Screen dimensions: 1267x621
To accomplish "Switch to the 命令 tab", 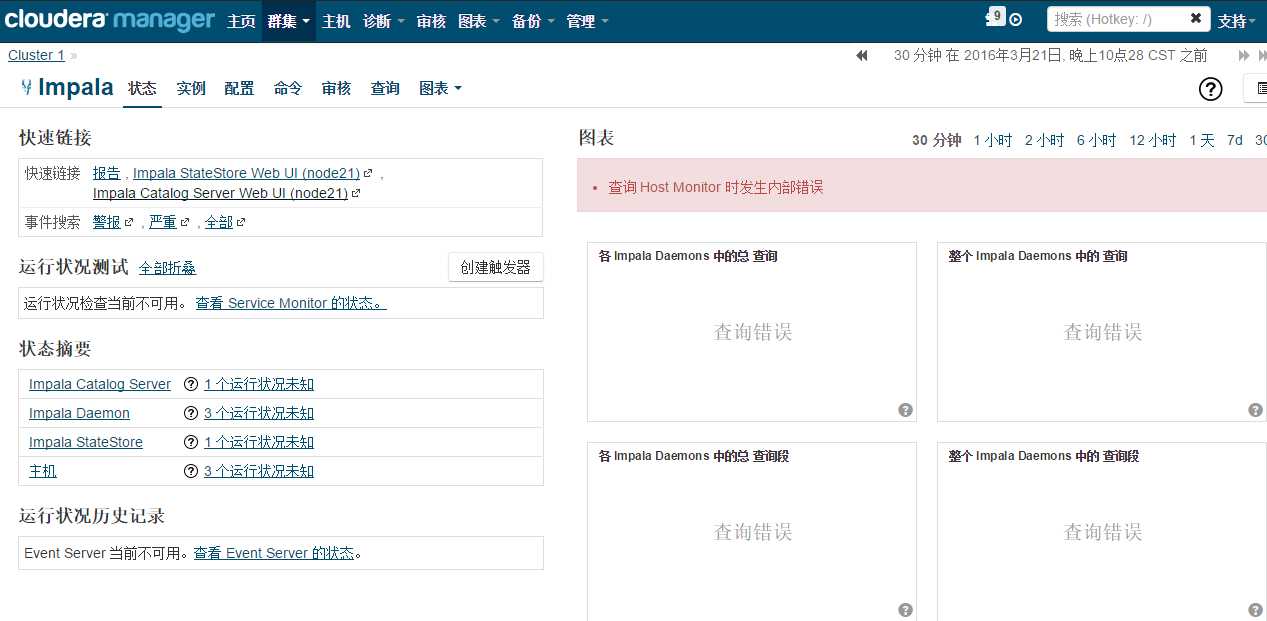I will pos(288,88).
